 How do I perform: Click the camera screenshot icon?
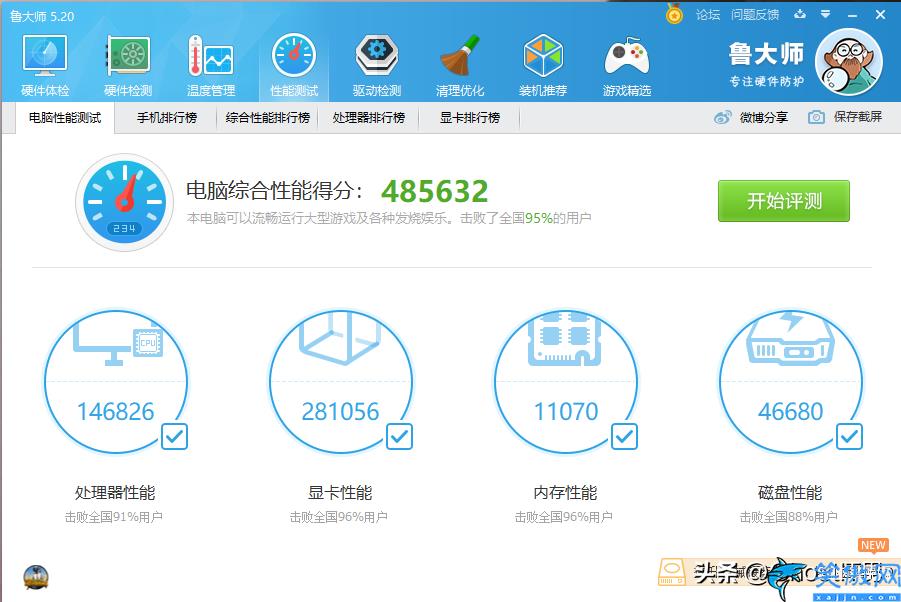pyautogui.click(x=816, y=117)
